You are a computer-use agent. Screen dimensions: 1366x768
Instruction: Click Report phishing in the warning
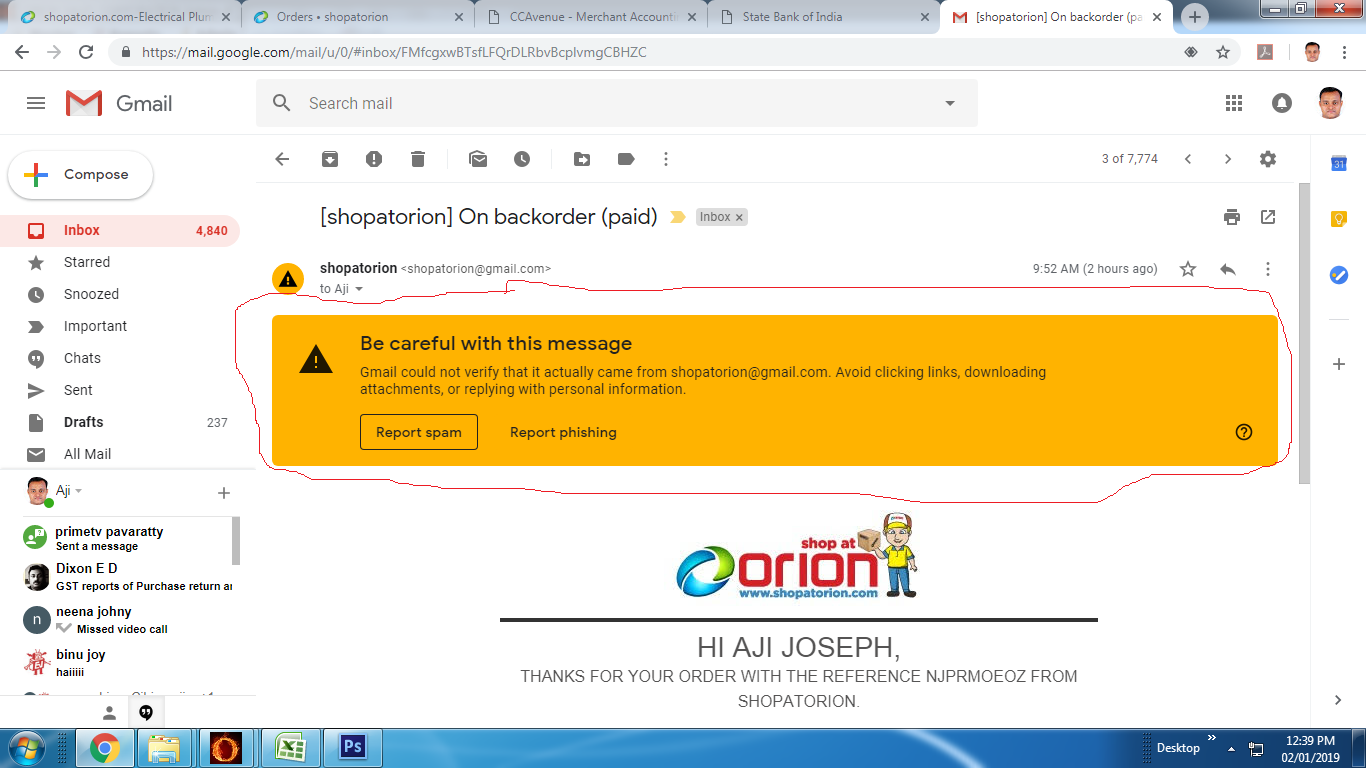pyautogui.click(x=563, y=432)
